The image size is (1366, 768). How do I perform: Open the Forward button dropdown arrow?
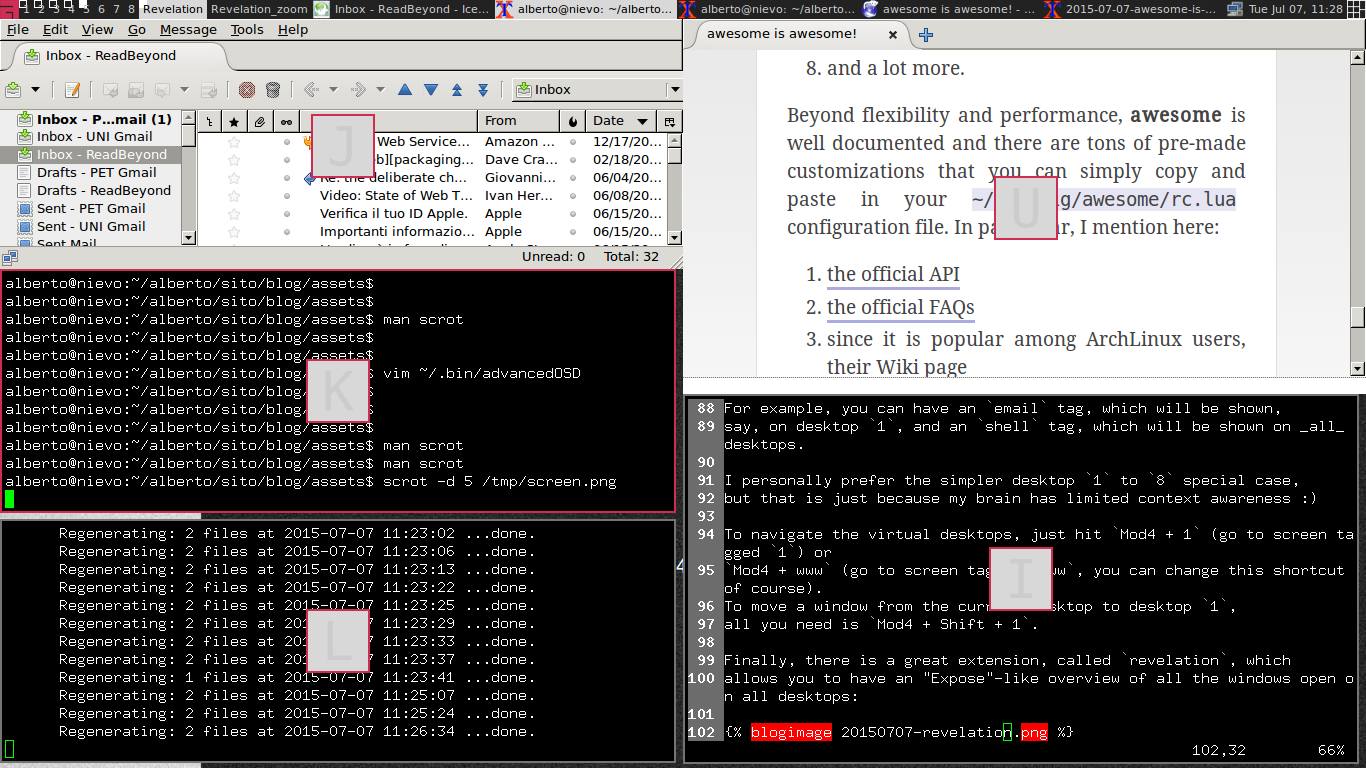pos(184,90)
